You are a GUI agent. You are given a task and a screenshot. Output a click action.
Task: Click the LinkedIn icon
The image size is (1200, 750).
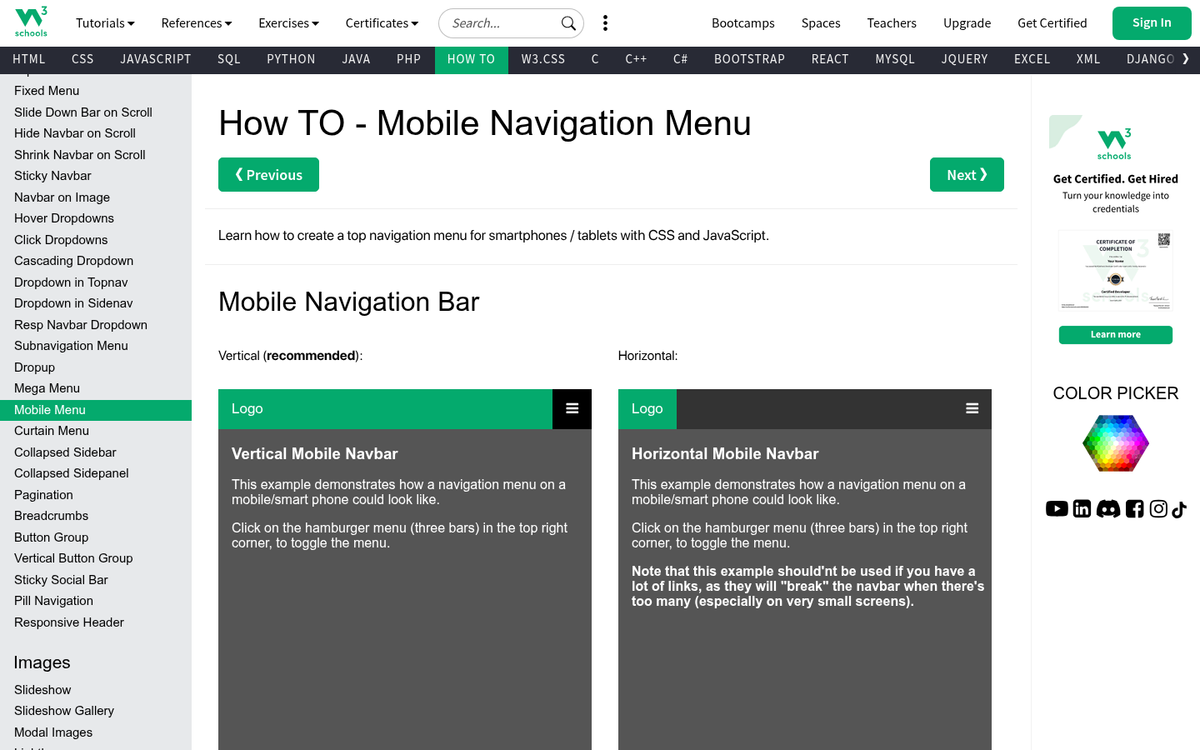[1081, 509]
